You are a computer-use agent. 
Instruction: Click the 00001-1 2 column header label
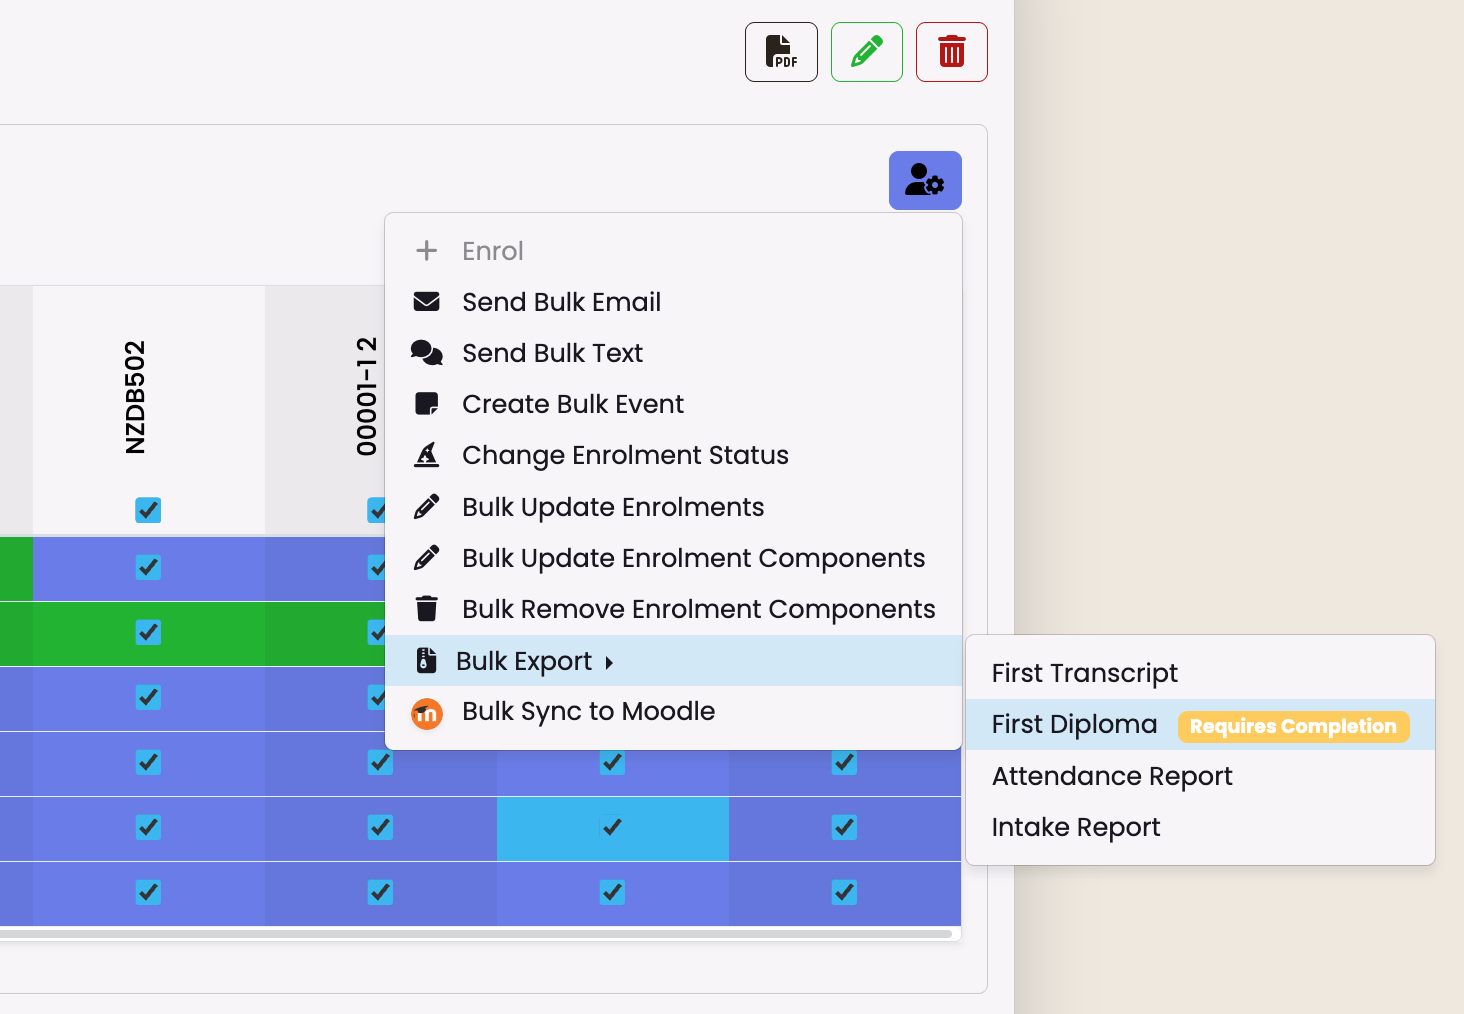367,396
